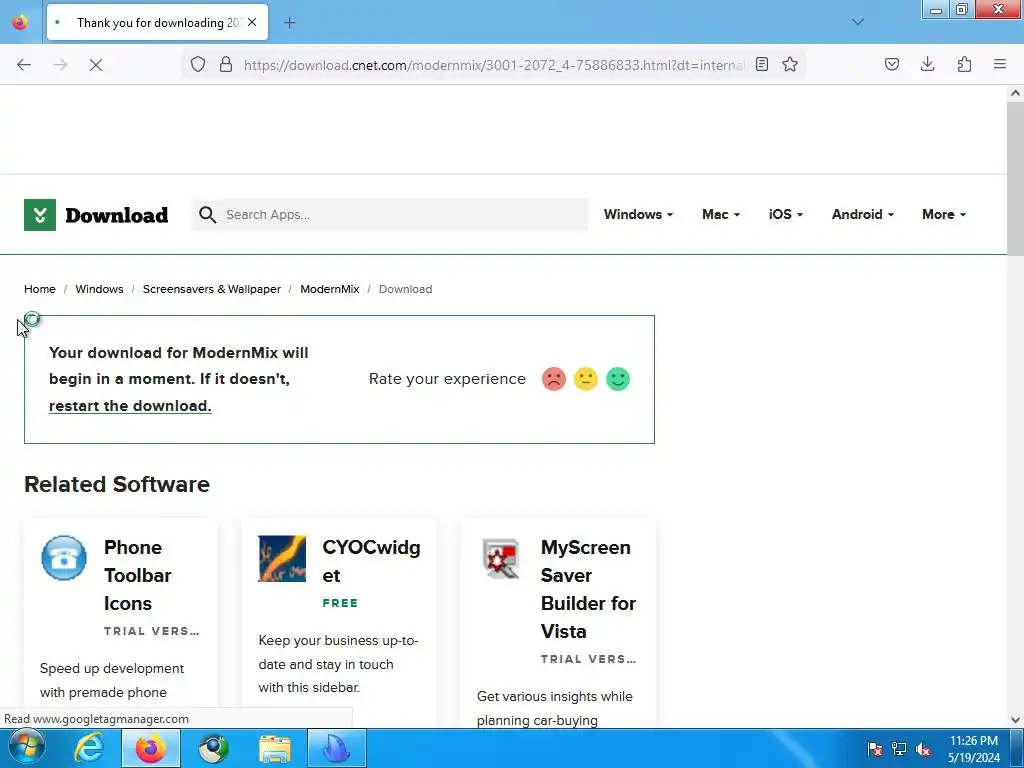1024x768 pixels.
Task: Click the vertical scrollbar thumb
Action: tap(1015, 178)
